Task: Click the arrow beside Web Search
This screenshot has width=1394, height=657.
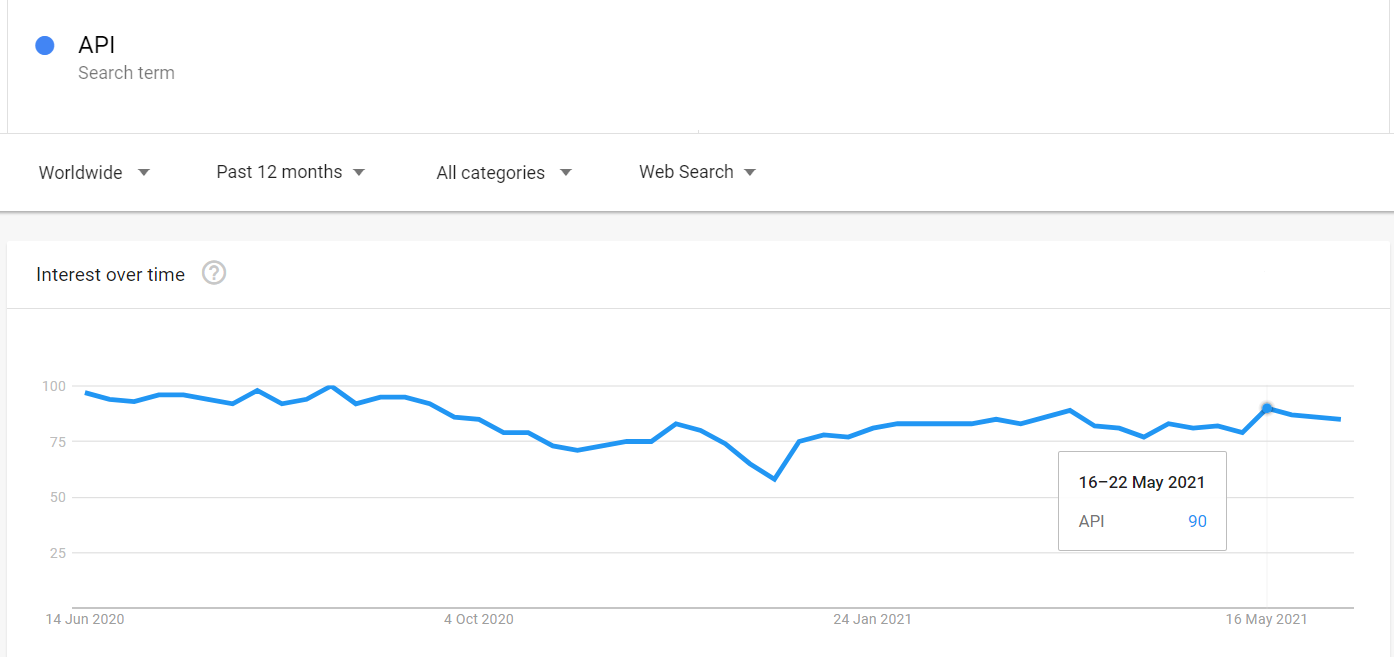Action: [750, 172]
